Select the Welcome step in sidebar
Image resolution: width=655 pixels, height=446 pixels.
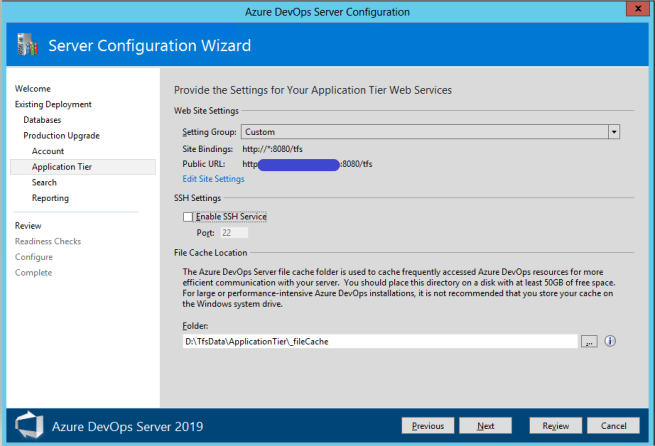[x=33, y=89]
